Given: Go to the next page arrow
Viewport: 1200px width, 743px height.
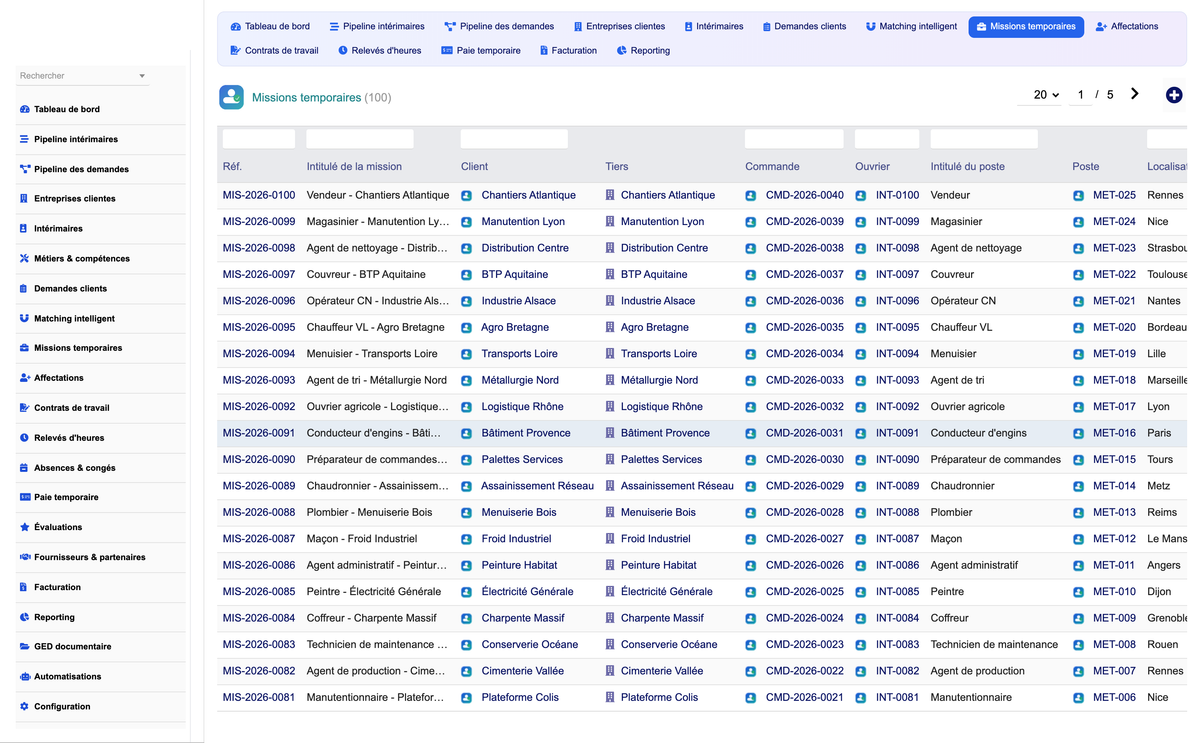Looking at the screenshot, I should pyautogui.click(x=1135, y=94).
